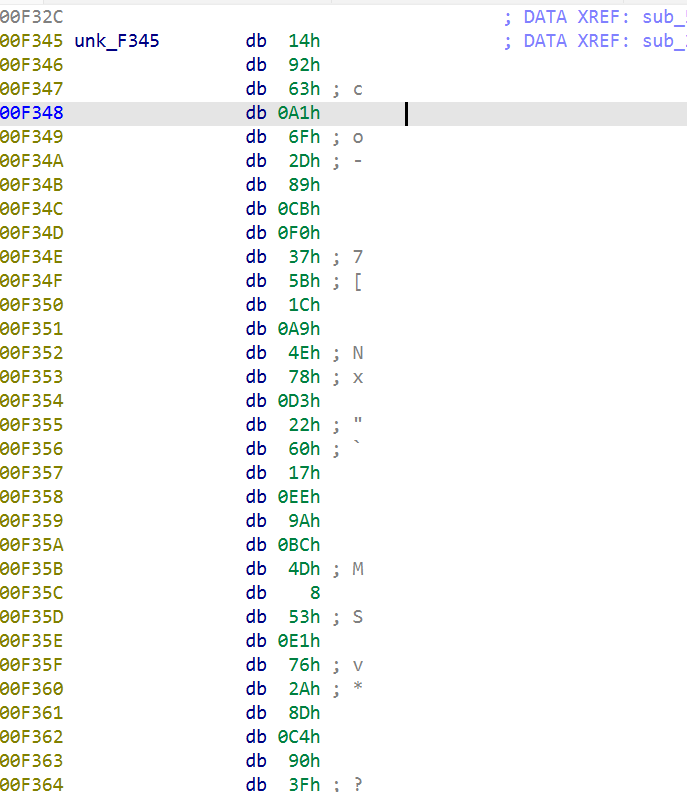Click address 00F34D
687x792 pixels.
[31, 233]
